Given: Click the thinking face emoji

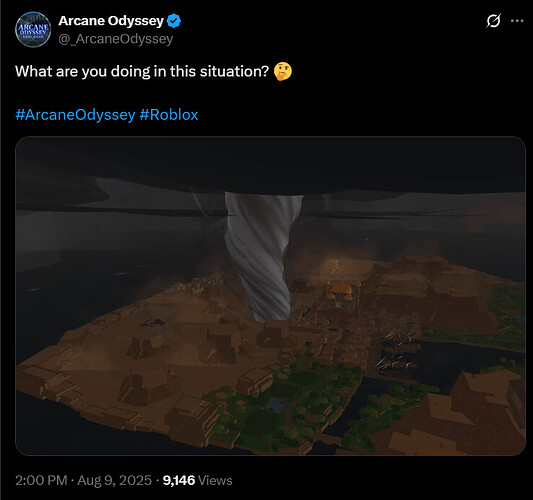Looking at the screenshot, I should click(283, 71).
